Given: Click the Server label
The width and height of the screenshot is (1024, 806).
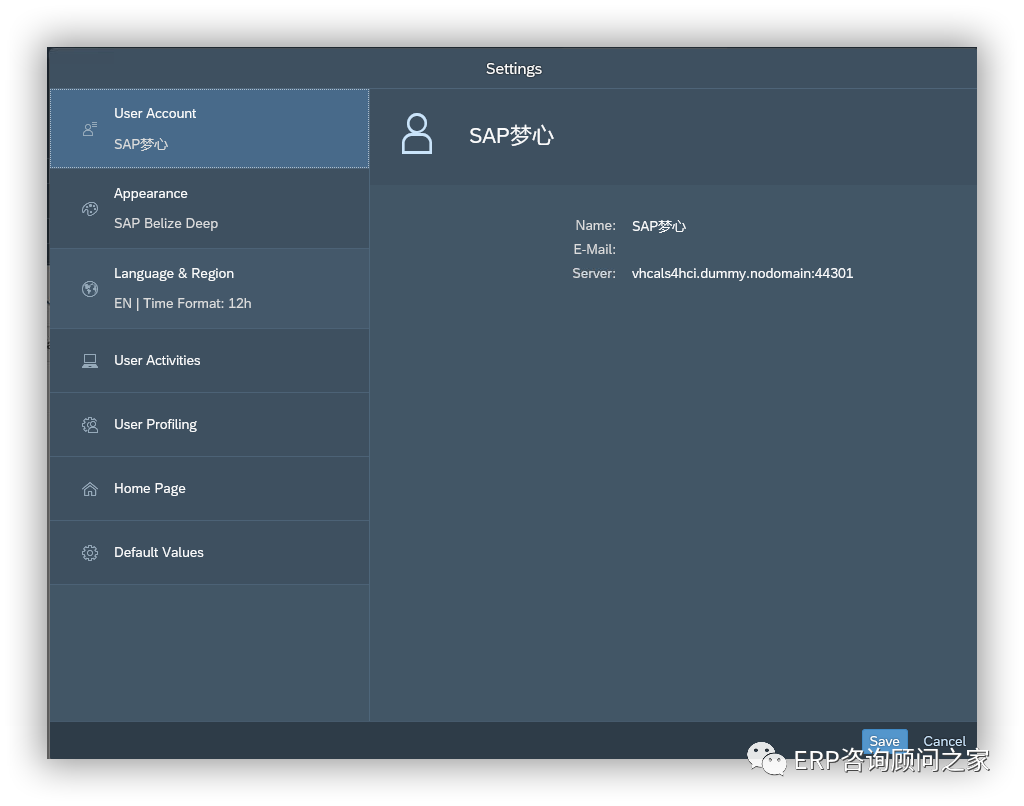Looking at the screenshot, I should coord(594,273).
